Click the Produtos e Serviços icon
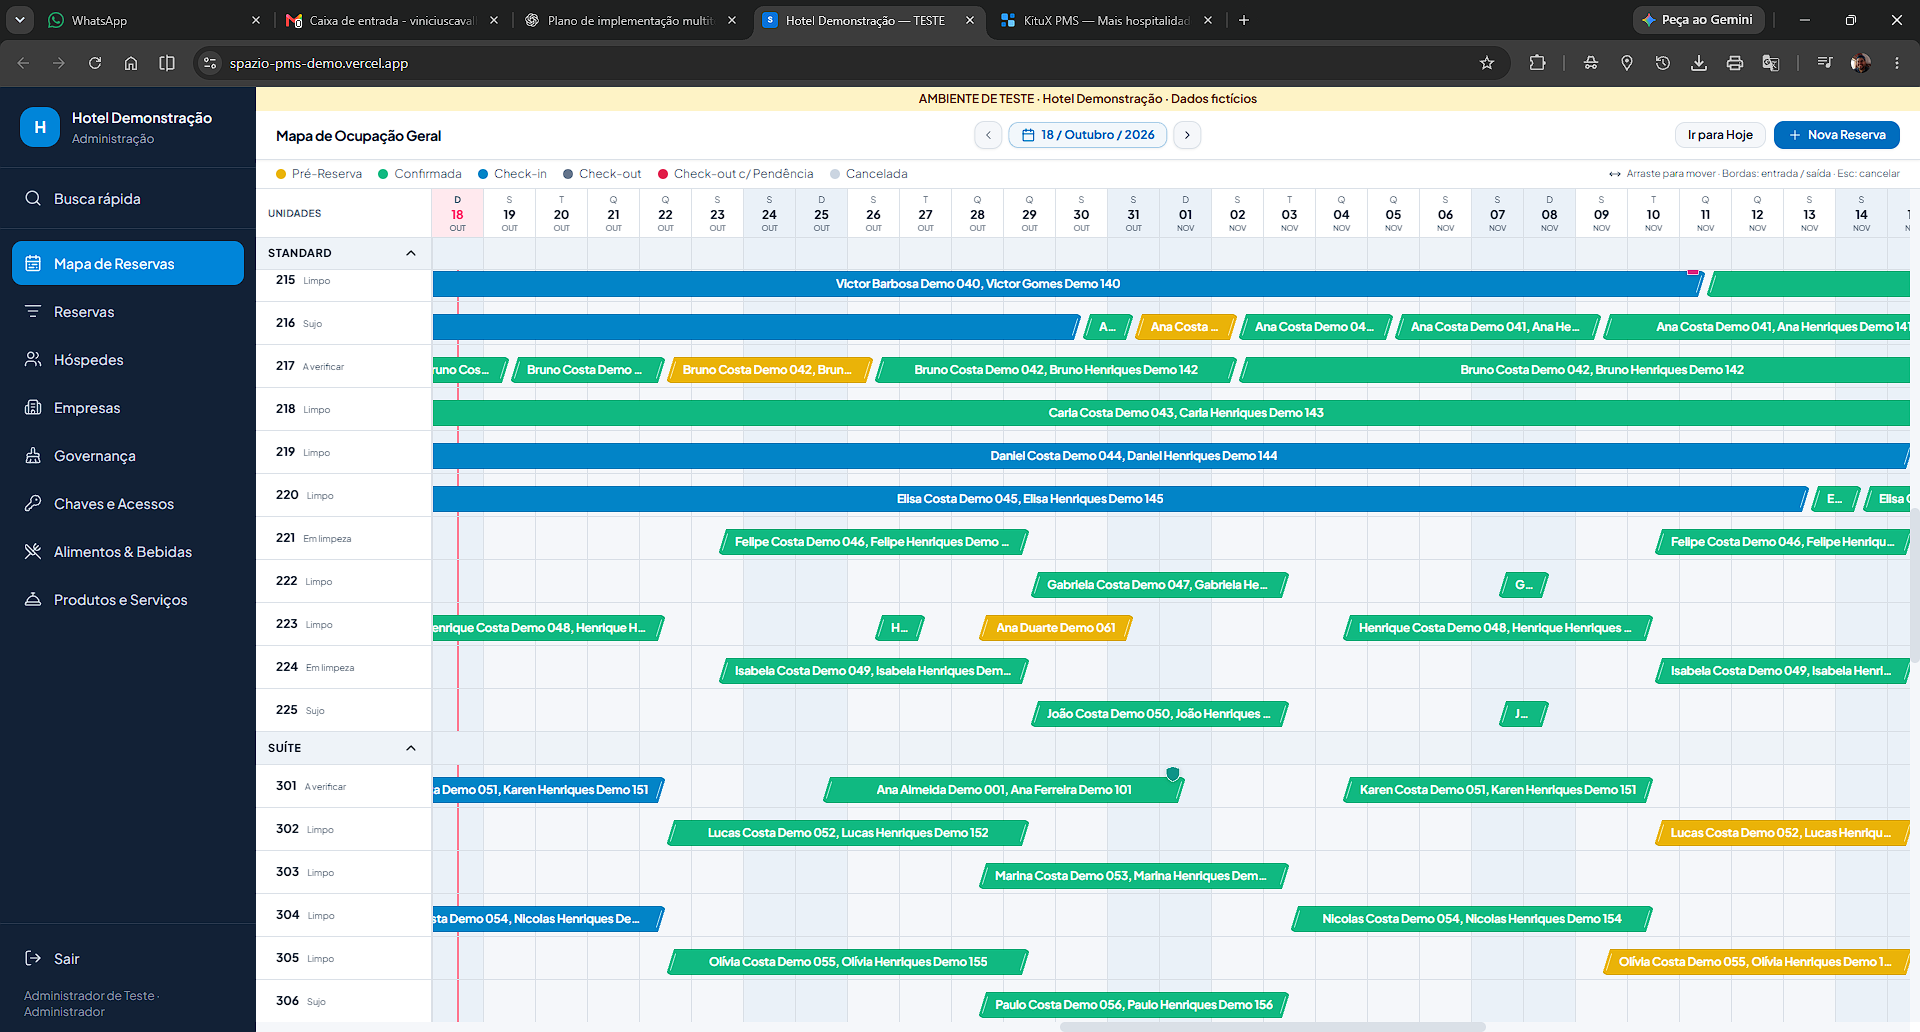Image resolution: width=1920 pixels, height=1032 pixels. [x=33, y=600]
